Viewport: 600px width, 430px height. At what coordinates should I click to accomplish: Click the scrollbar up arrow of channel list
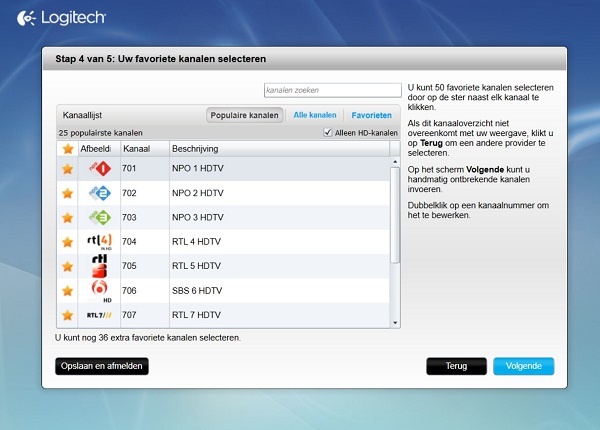coord(395,162)
